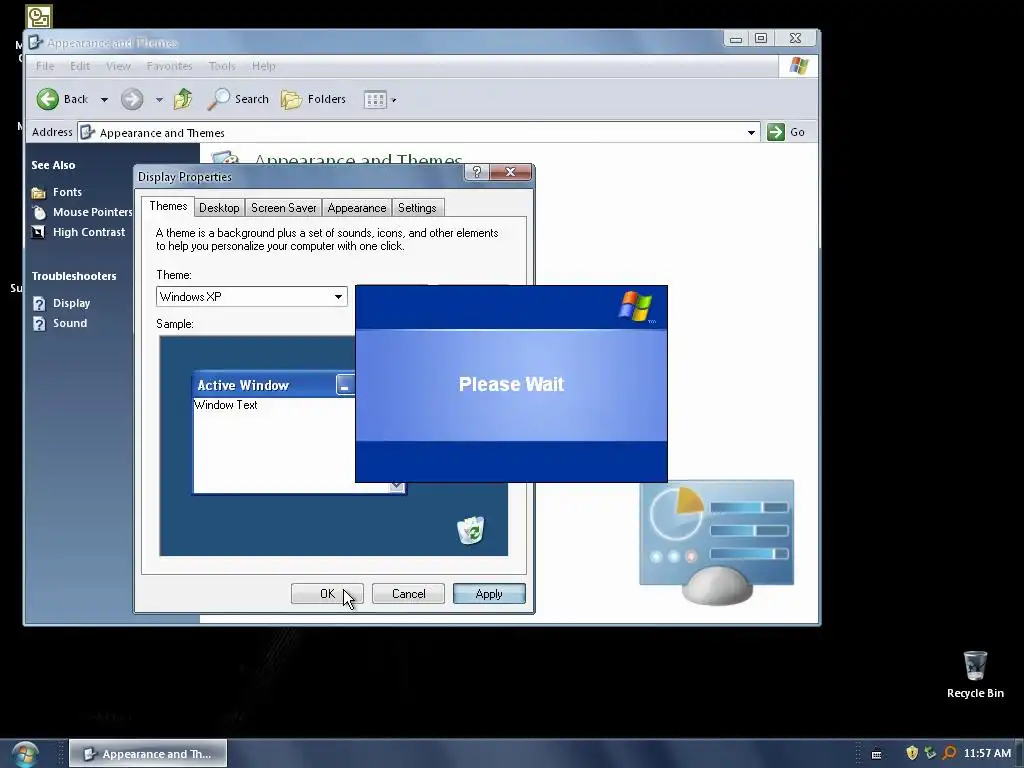The width and height of the screenshot is (1024, 768).
Task: Open the View menu
Action: [x=118, y=66]
